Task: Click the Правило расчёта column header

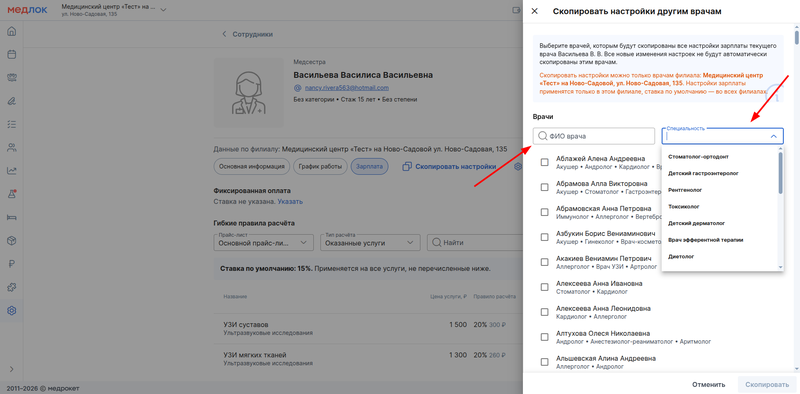Action: [494, 297]
